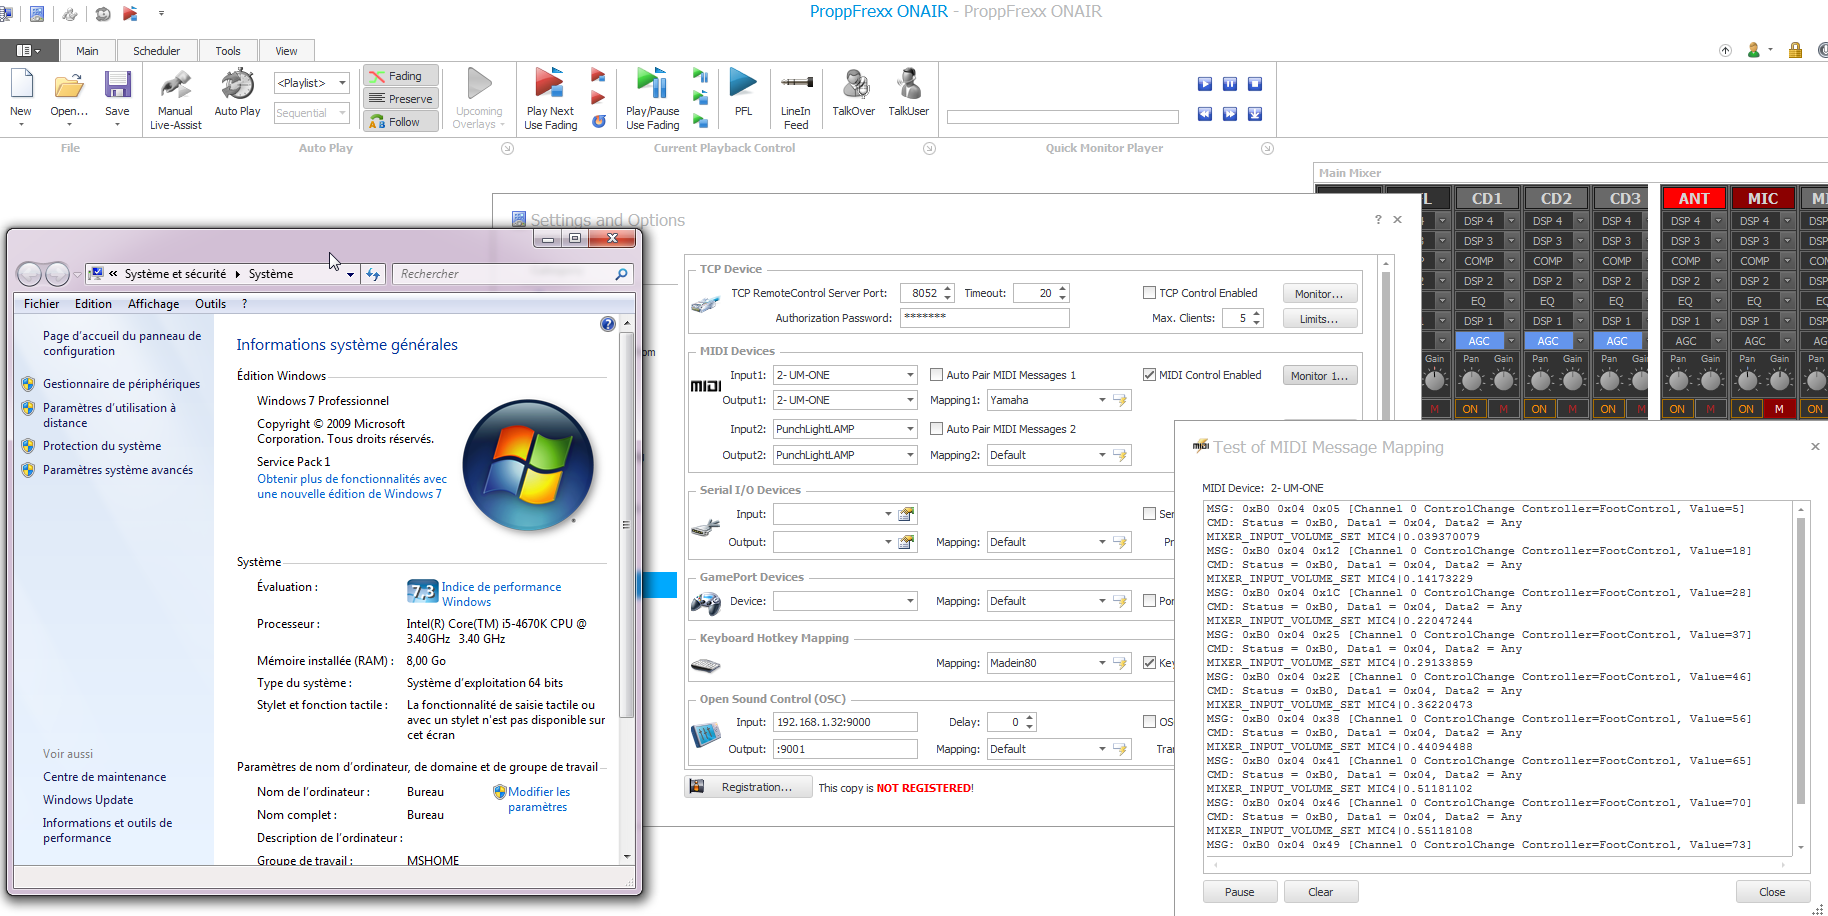Open the MIDI Output2 PunchLightLAMP dropdown
This screenshot has width=1828, height=916.
(x=910, y=455)
